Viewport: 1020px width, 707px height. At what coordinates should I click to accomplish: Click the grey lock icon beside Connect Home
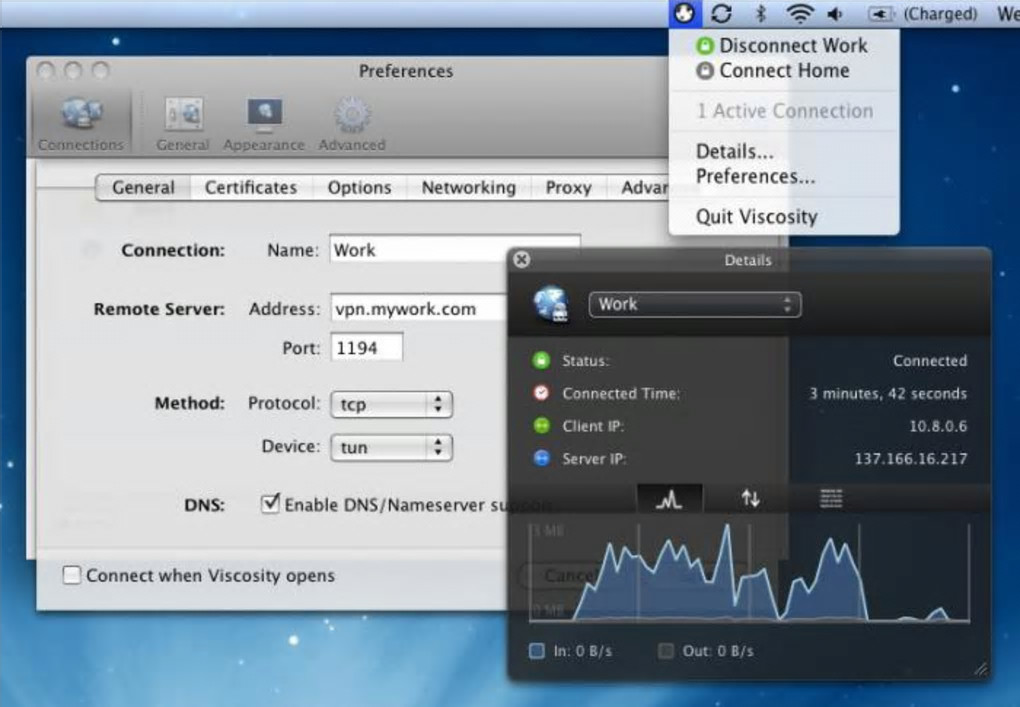705,70
